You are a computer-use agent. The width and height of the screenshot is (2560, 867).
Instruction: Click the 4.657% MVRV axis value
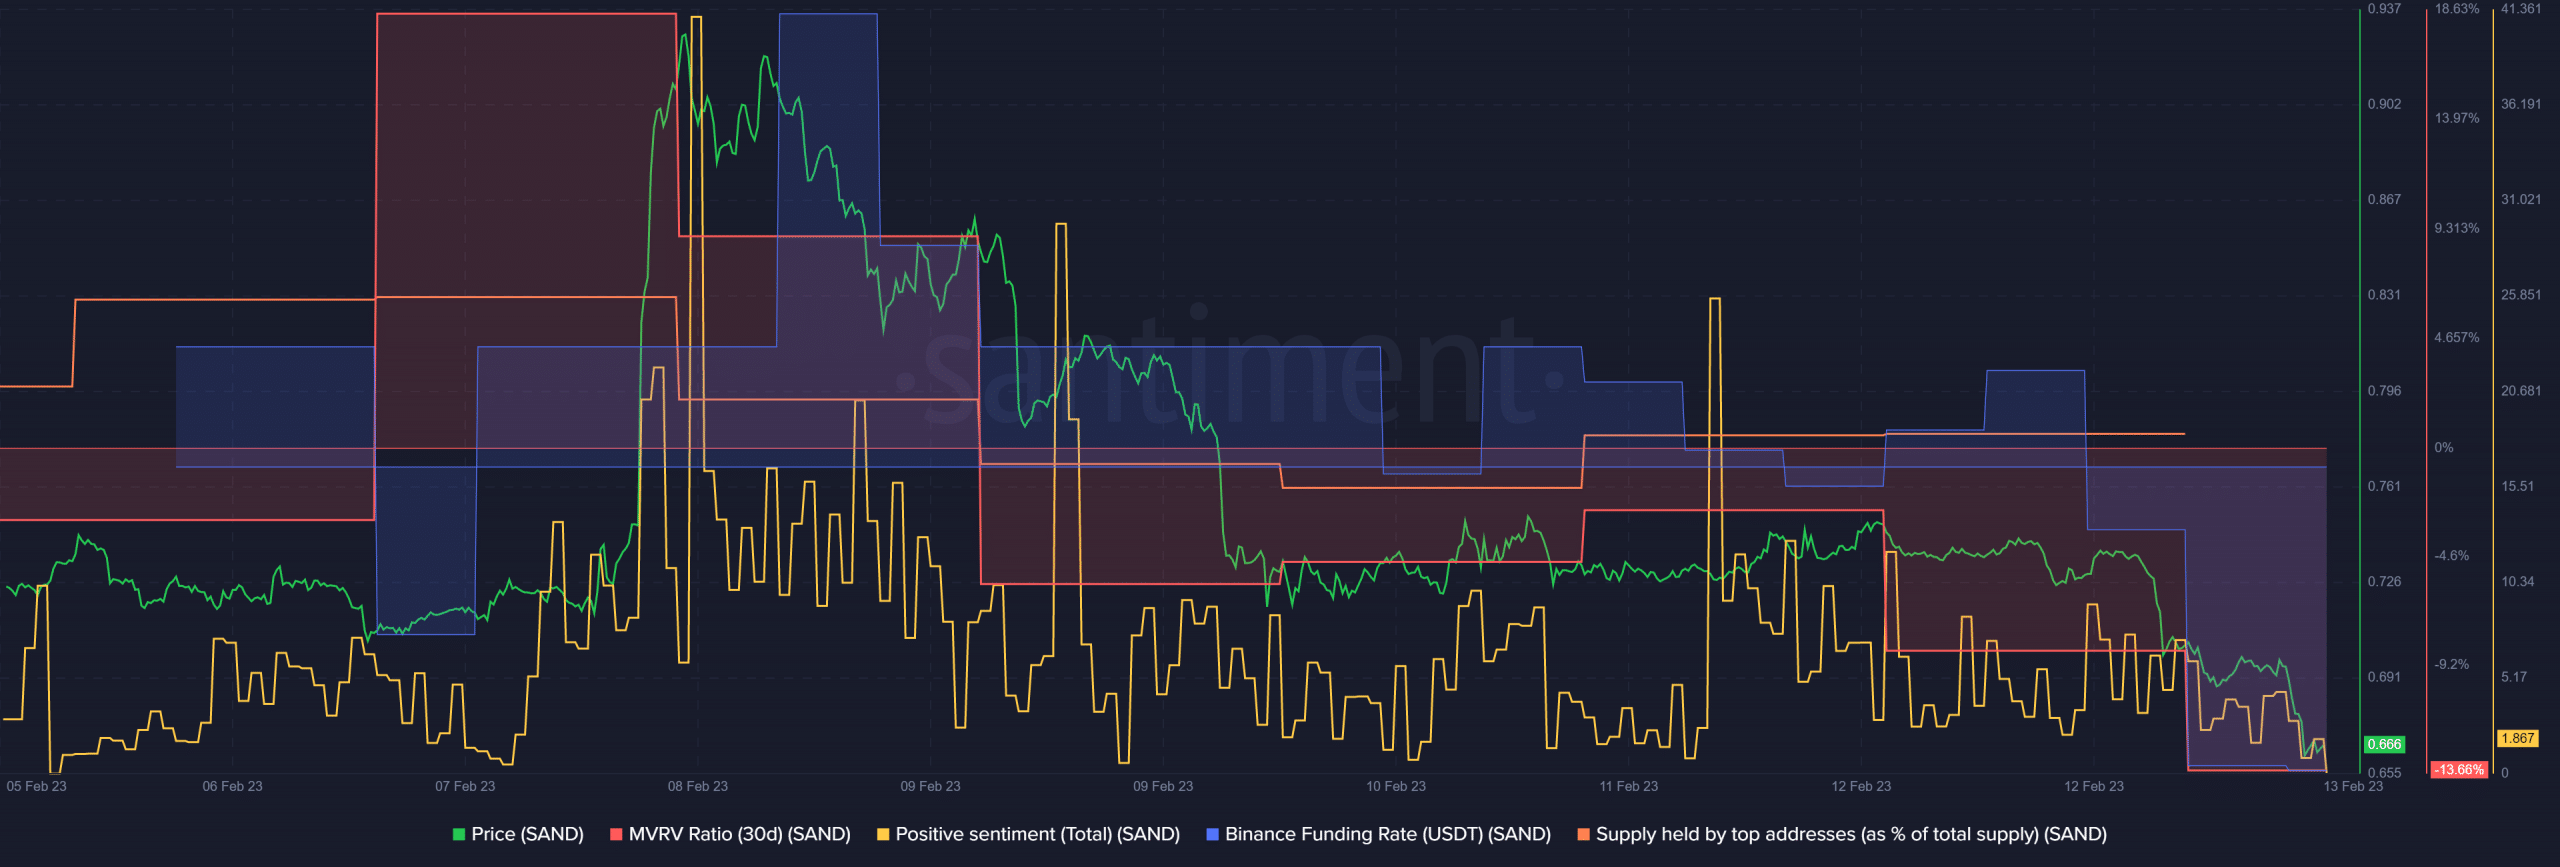pyautogui.click(x=2457, y=338)
